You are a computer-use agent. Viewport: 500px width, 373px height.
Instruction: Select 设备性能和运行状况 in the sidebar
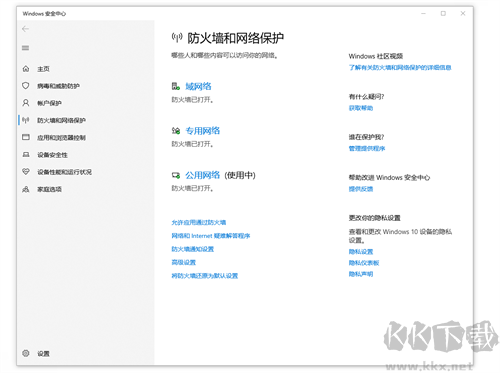pyautogui.click(x=64, y=172)
